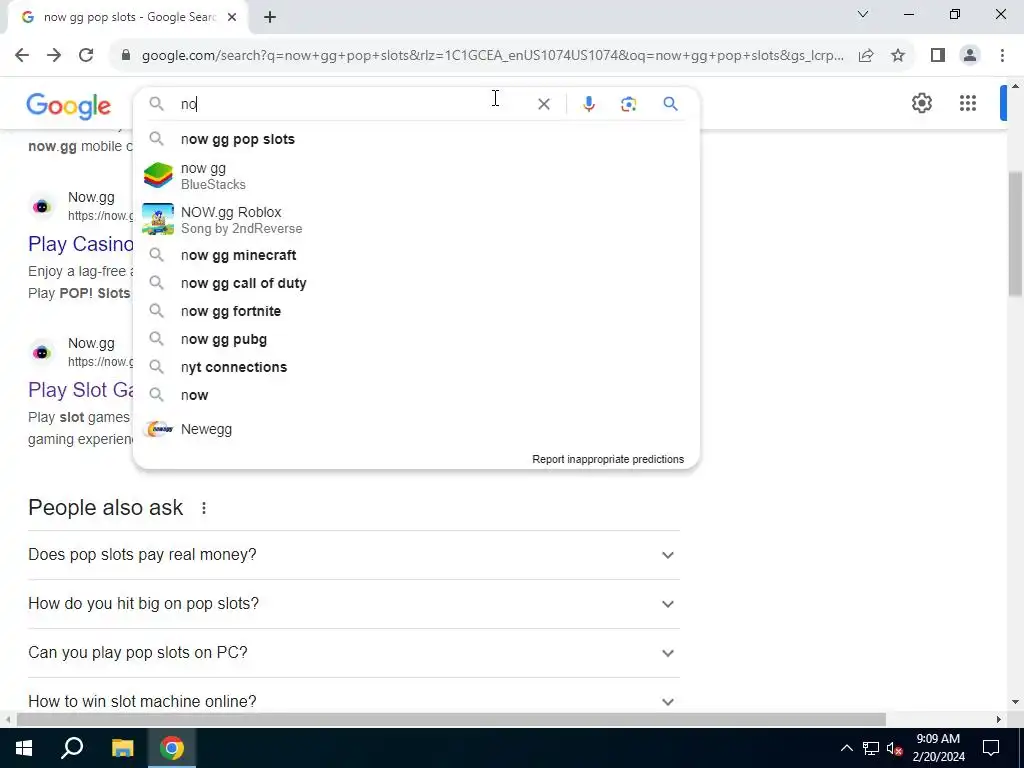
Task: Click the Chrome forward arrow
Action: (x=54, y=56)
